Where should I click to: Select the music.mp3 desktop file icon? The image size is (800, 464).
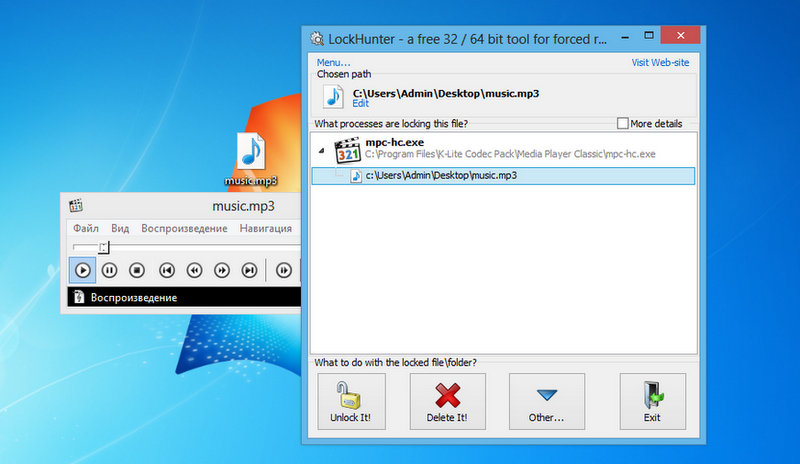(251, 159)
